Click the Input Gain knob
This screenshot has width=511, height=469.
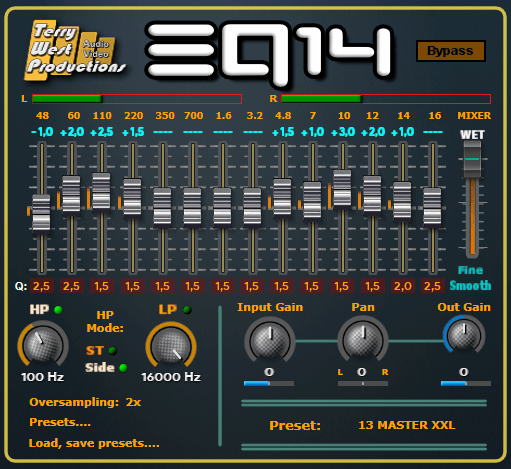[x=270, y=340]
